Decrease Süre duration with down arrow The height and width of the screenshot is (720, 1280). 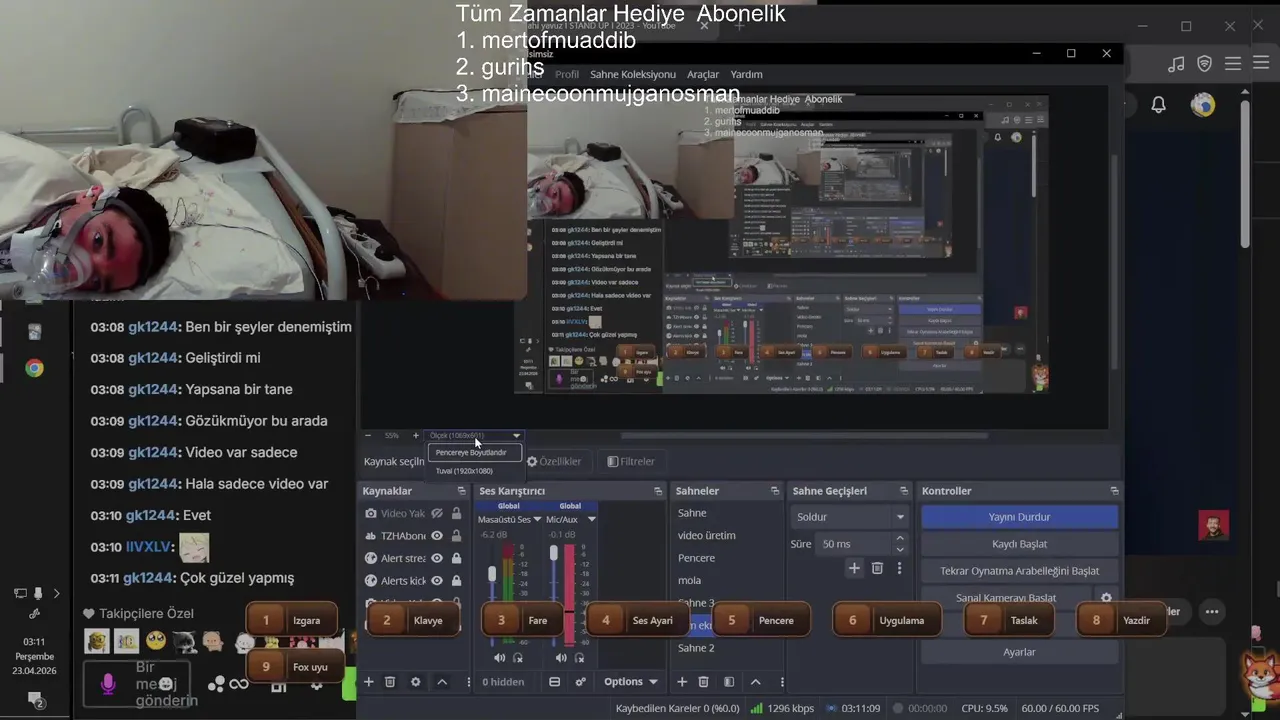(x=900, y=549)
